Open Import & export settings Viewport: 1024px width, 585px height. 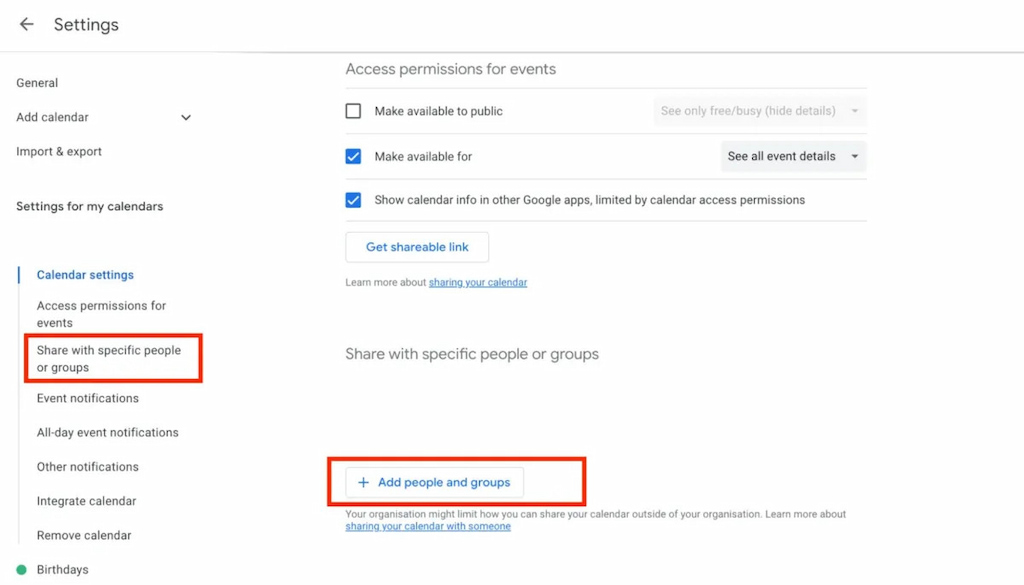pos(58,151)
